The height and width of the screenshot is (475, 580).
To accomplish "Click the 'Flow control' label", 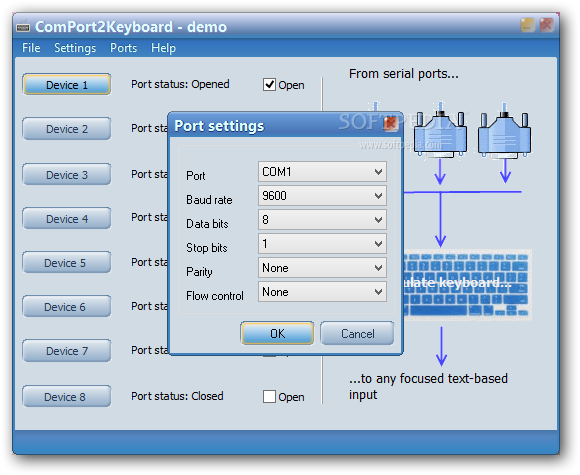I will [215, 296].
